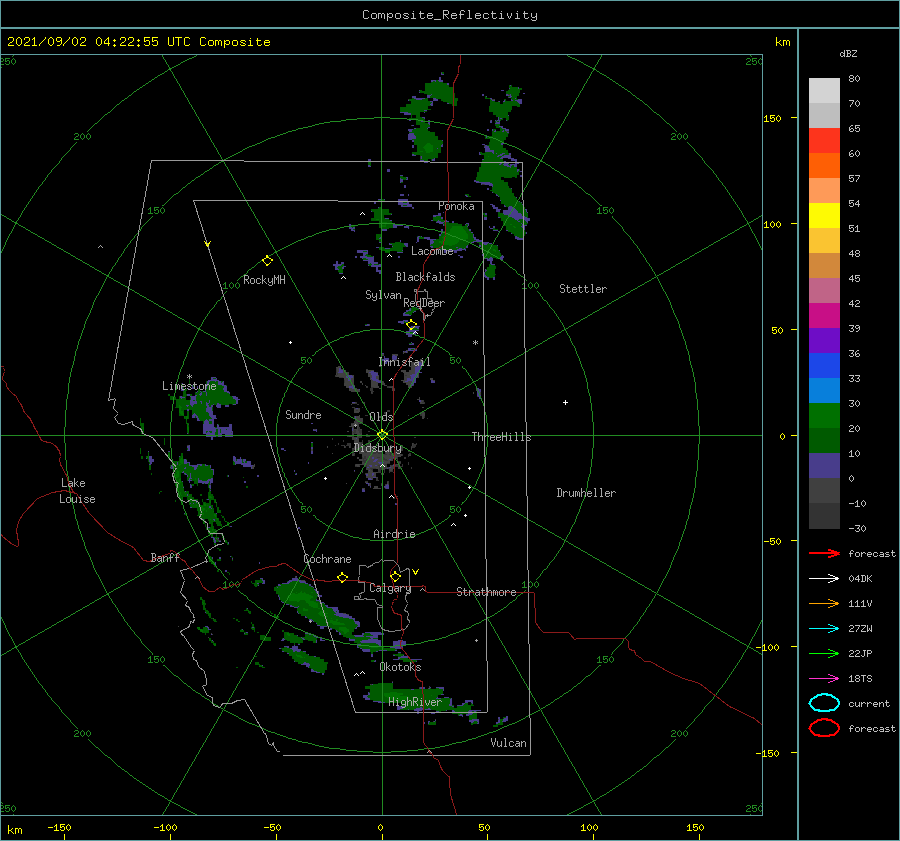
Task: Click the cyan current ellipse icon
Action: pyautogui.click(x=824, y=703)
